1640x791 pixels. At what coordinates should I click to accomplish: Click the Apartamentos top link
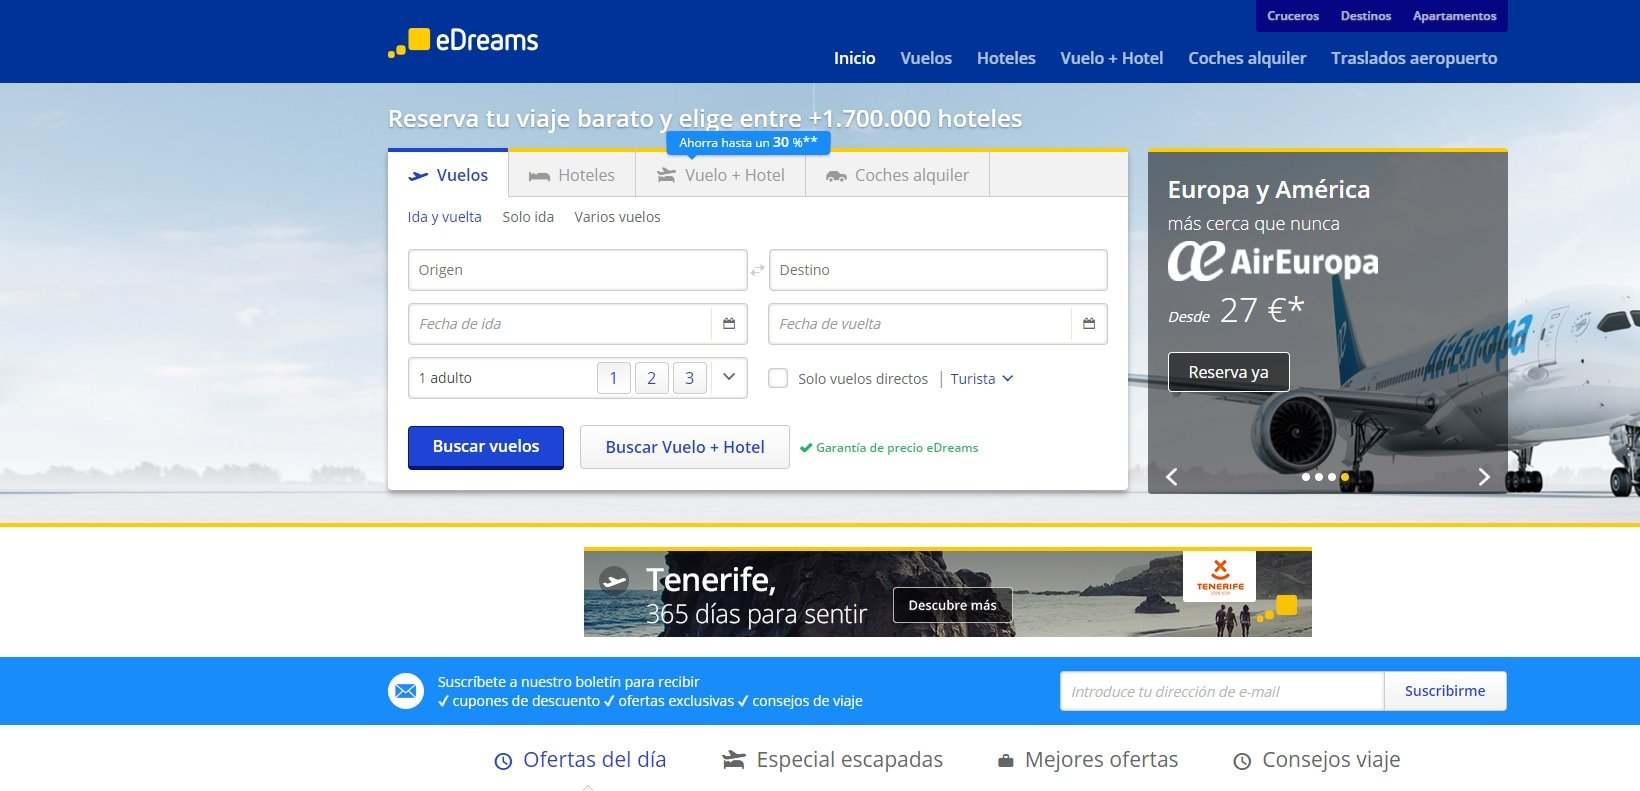(1455, 16)
